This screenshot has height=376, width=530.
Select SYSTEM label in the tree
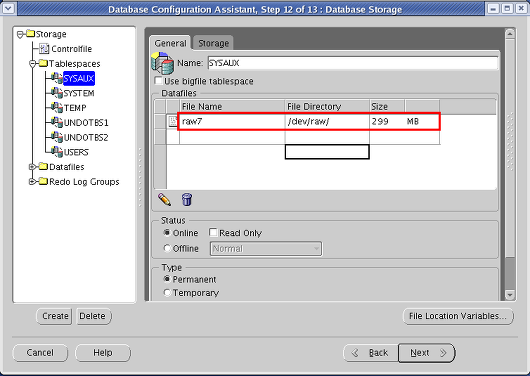[x=79, y=93]
